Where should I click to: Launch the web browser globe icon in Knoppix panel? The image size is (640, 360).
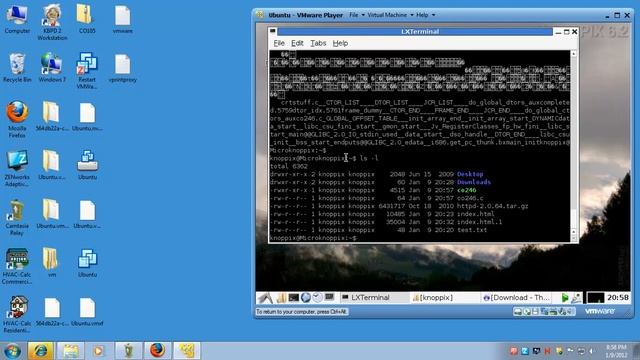coord(305,298)
